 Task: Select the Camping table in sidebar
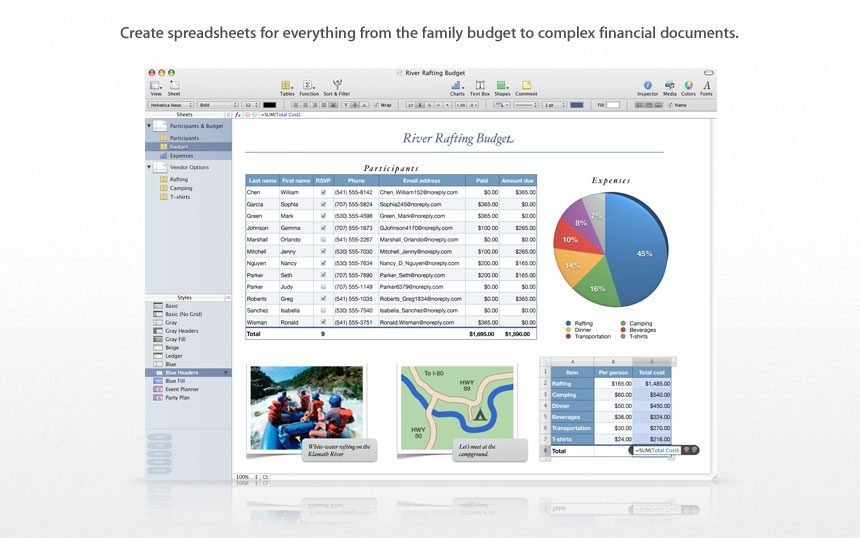(181, 188)
